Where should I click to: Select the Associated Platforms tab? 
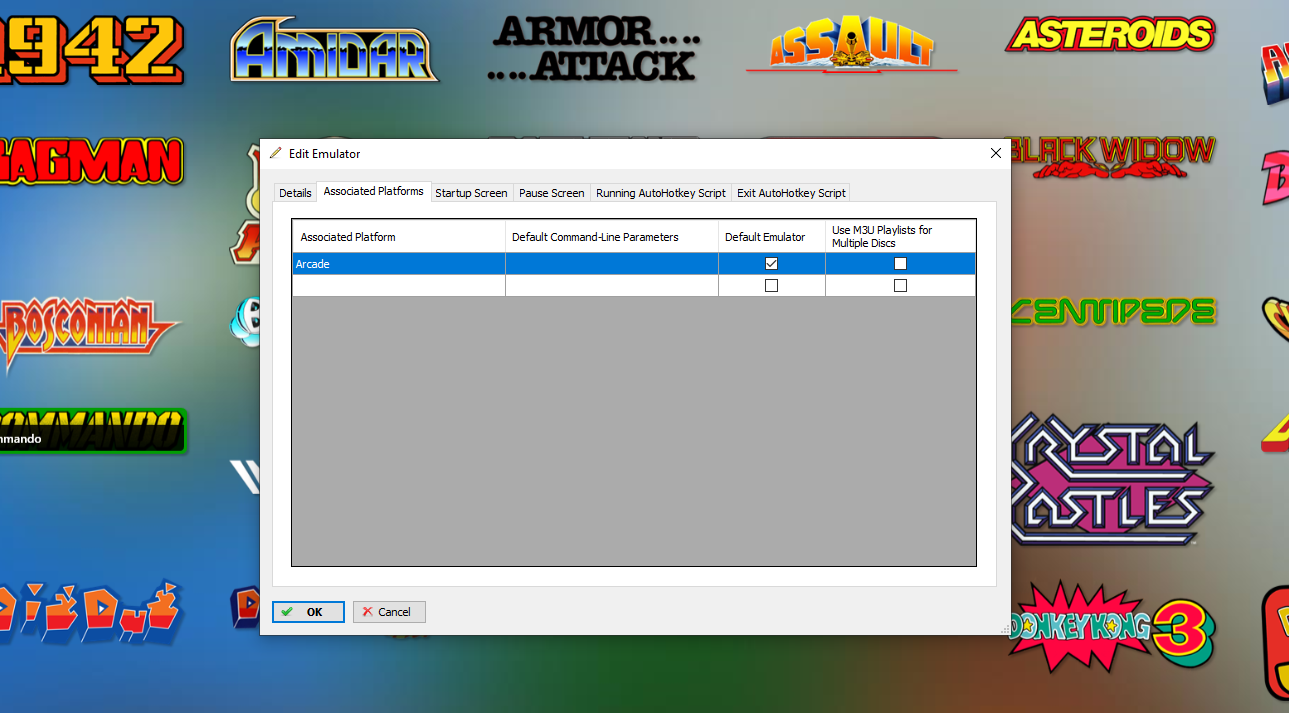click(x=374, y=191)
